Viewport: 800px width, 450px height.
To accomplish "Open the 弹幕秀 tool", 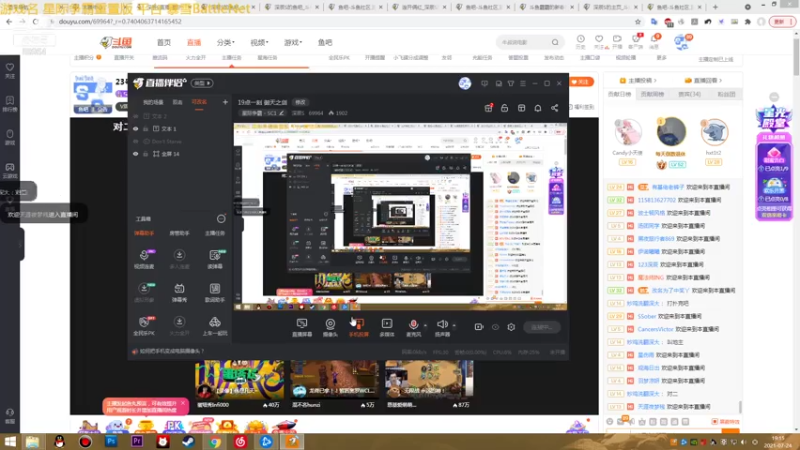I will [x=179, y=293].
